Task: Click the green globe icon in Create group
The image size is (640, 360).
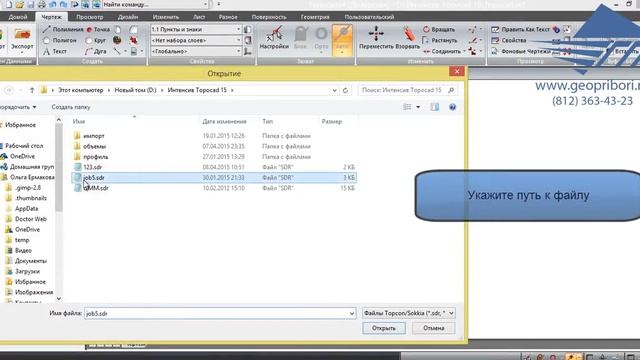Action: point(118,40)
